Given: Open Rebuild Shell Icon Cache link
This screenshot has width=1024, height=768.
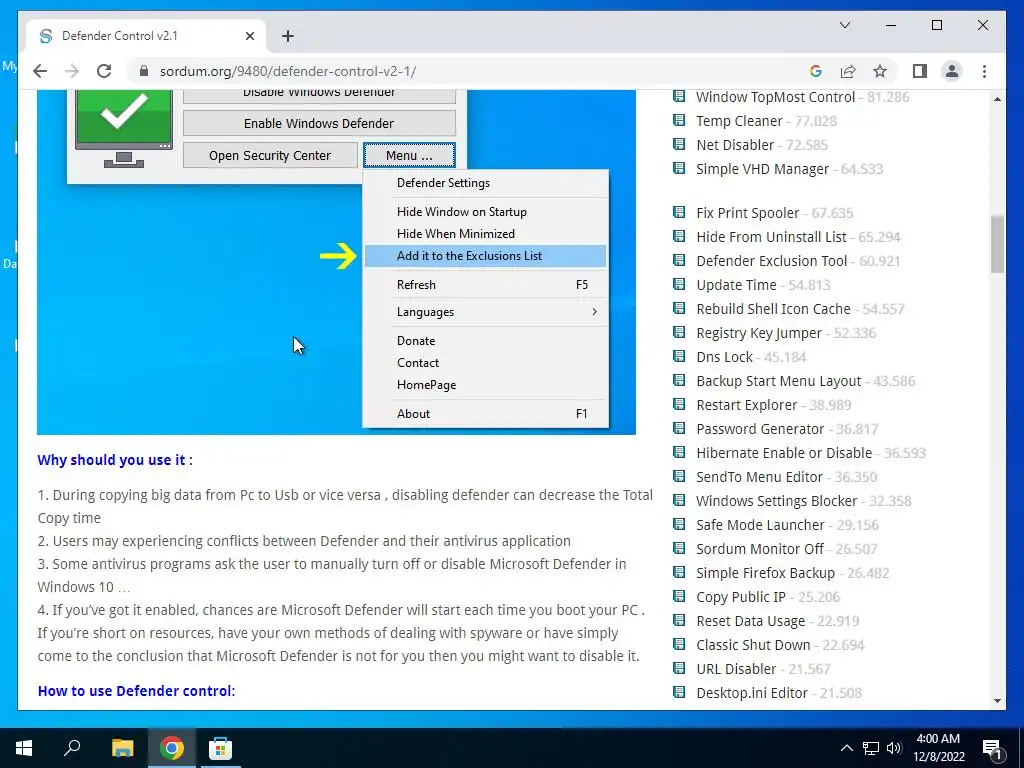Looking at the screenshot, I should pyautogui.click(x=773, y=309).
